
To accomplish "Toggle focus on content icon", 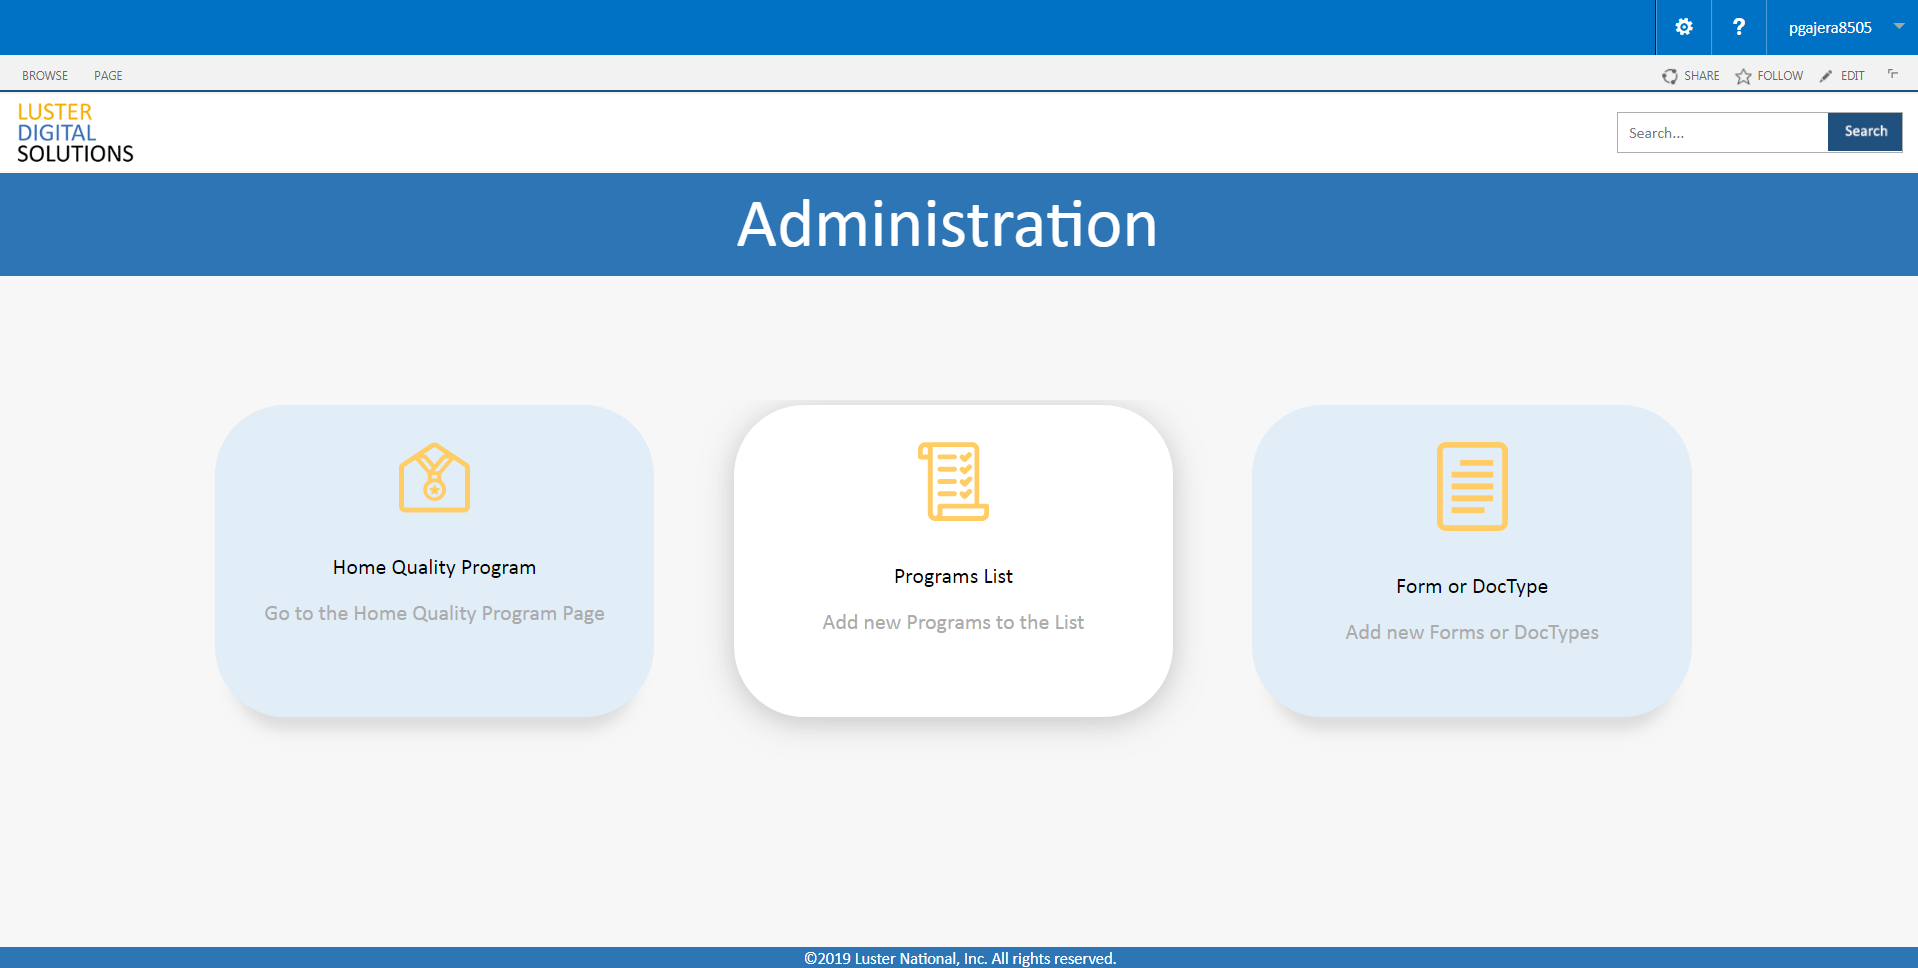I will [1892, 74].
